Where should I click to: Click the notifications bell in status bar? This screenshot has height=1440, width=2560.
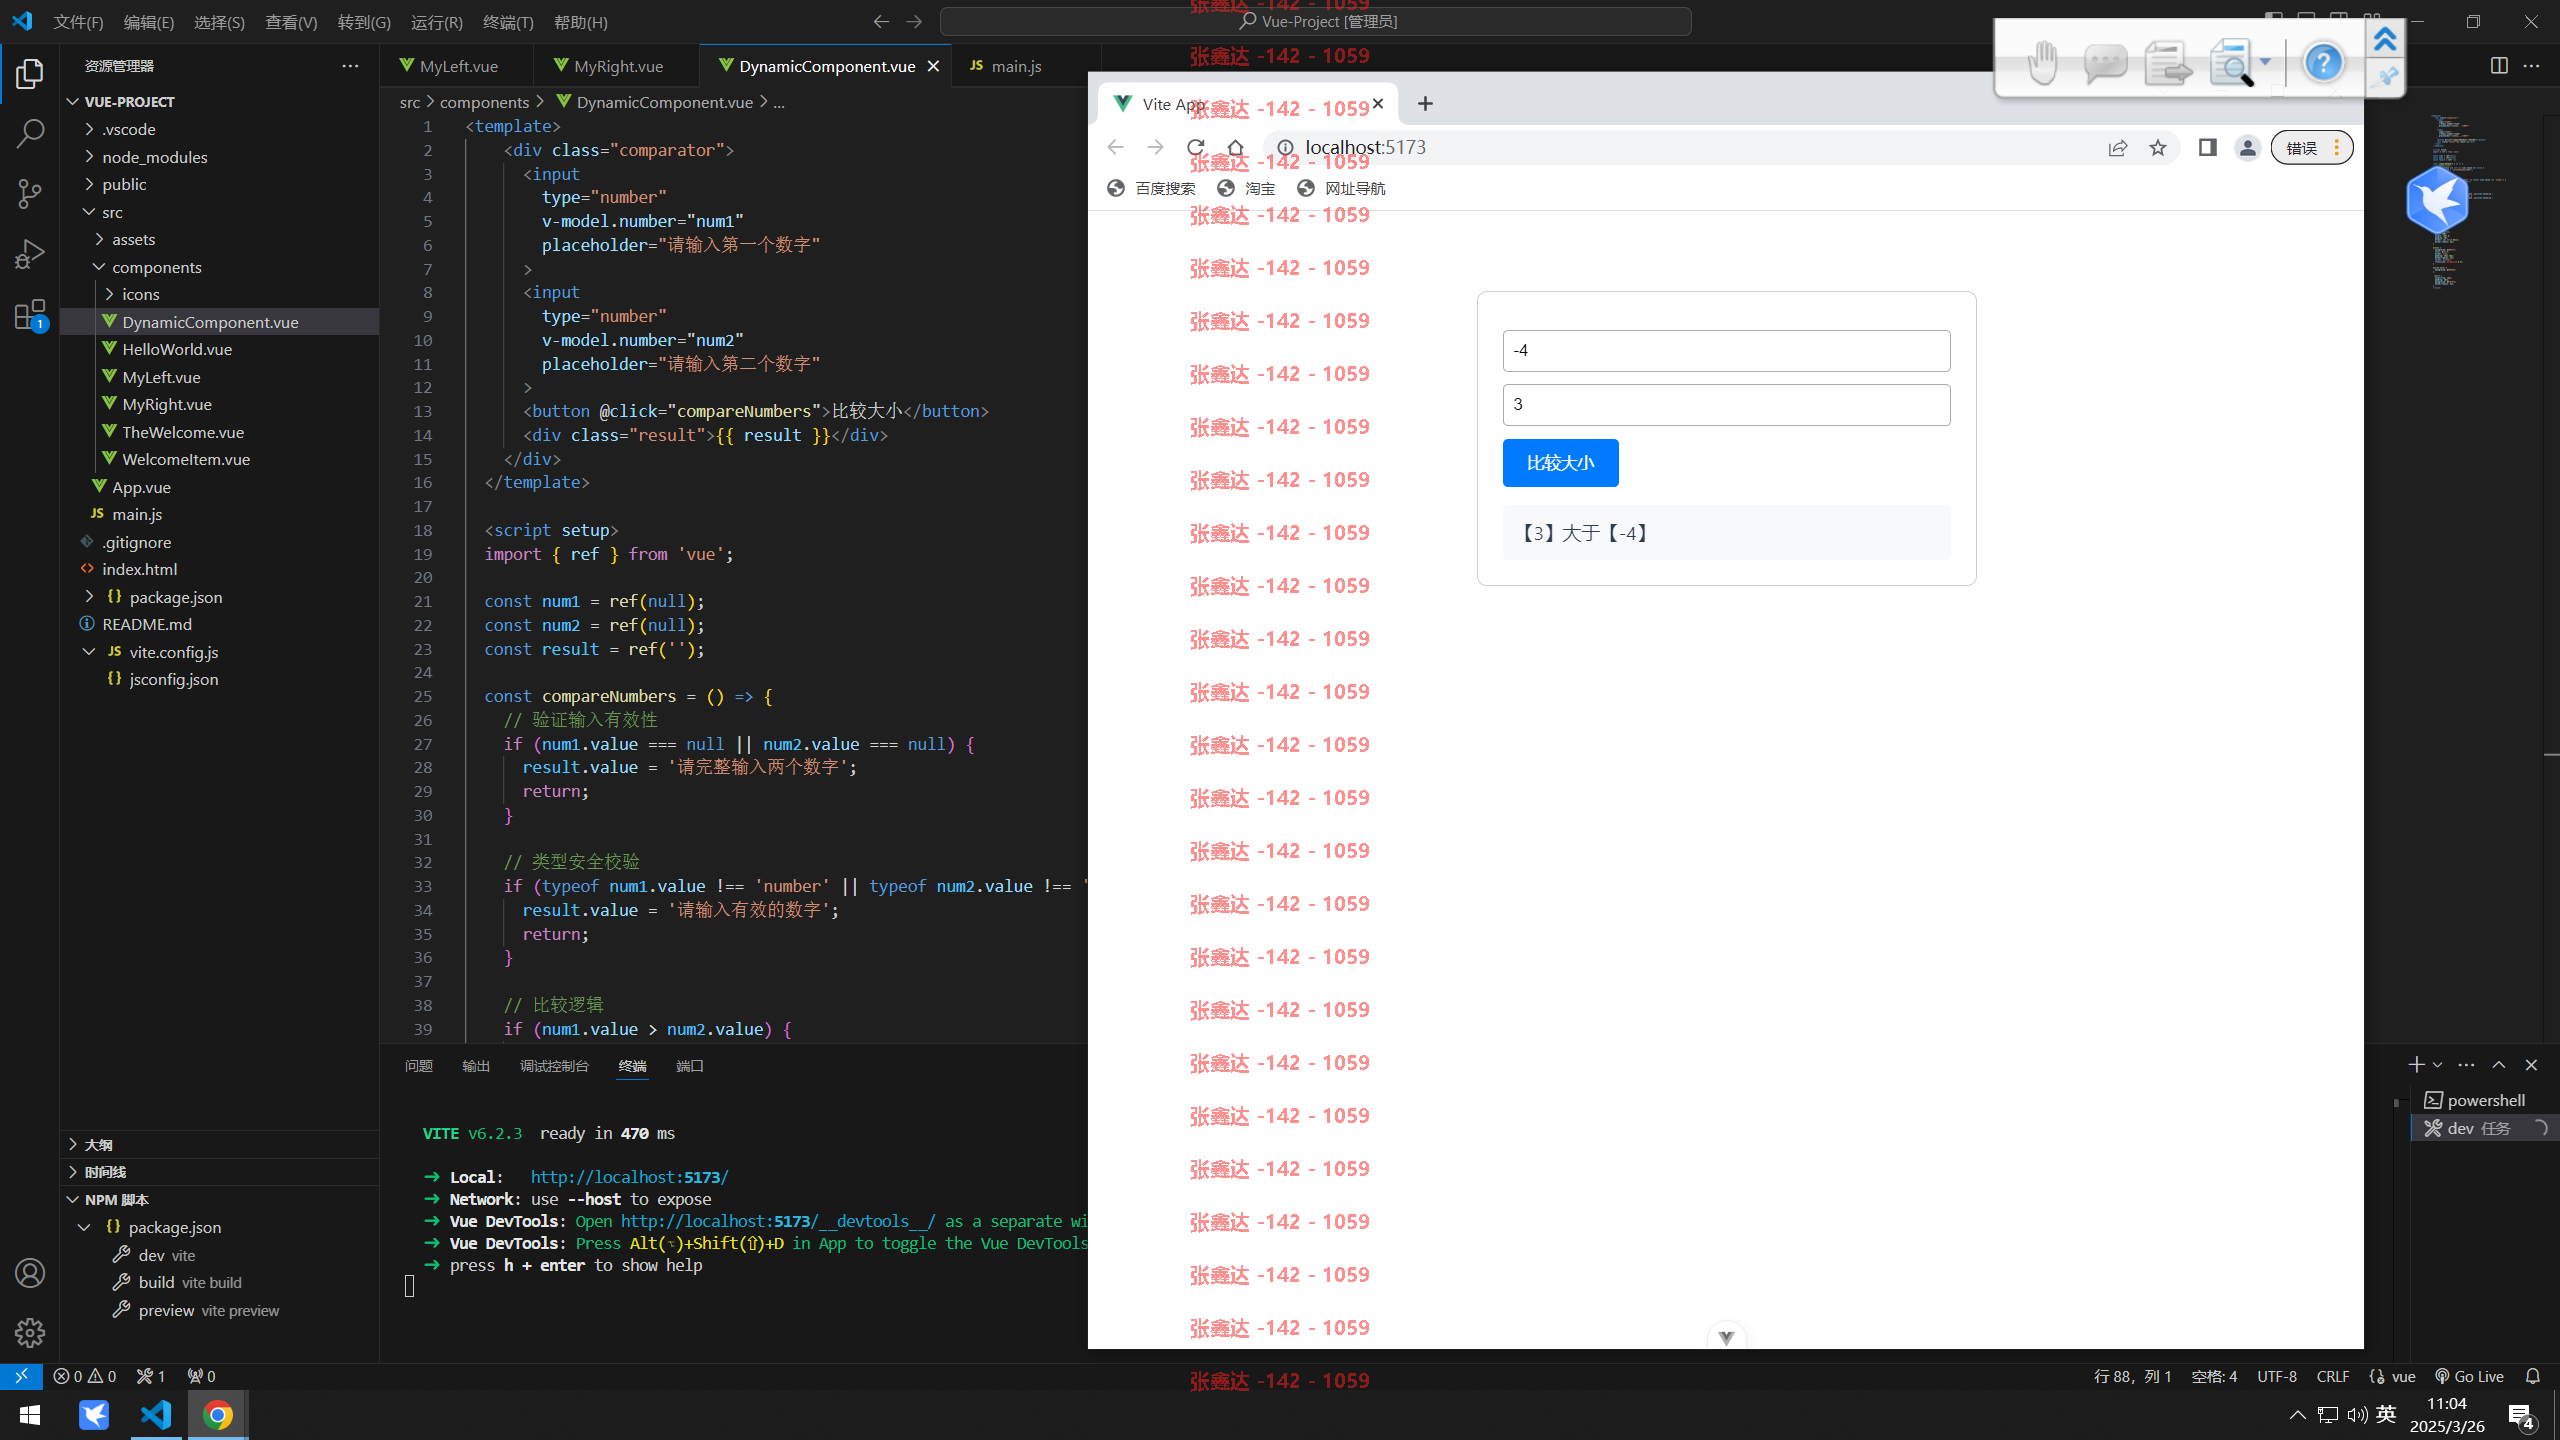2532,1376
